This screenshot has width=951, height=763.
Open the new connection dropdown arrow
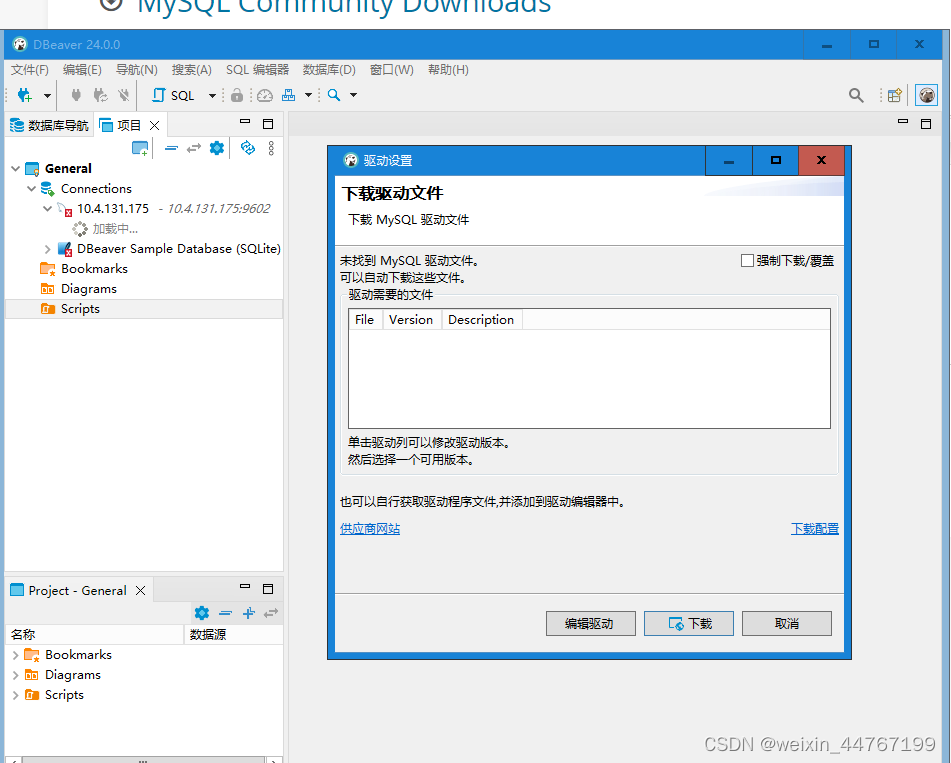47,95
